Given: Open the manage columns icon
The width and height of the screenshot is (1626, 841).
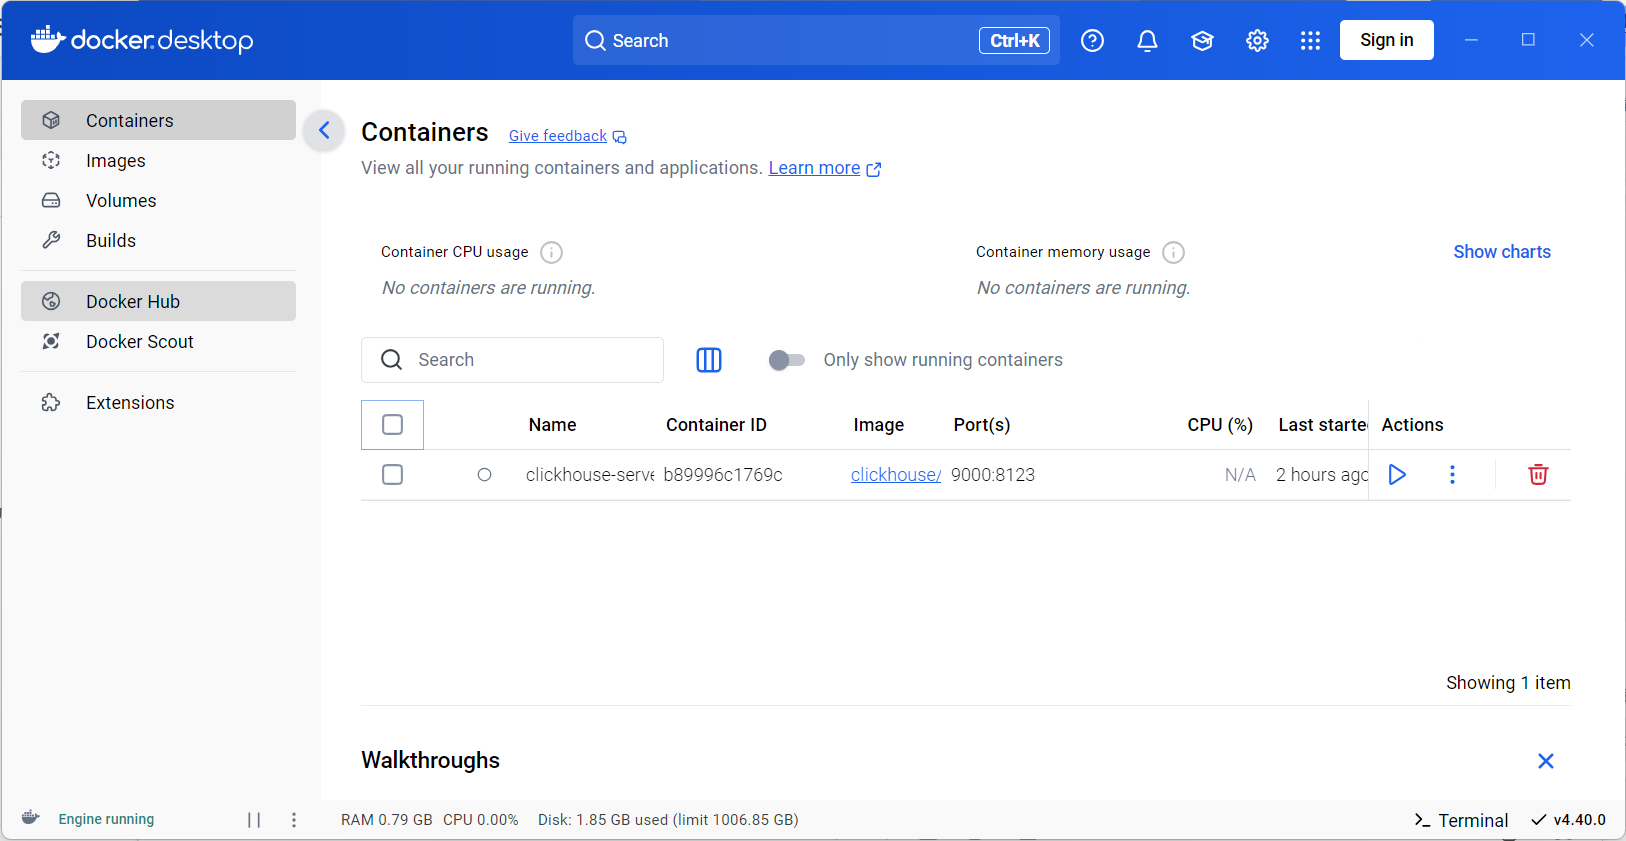Looking at the screenshot, I should click(708, 360).
